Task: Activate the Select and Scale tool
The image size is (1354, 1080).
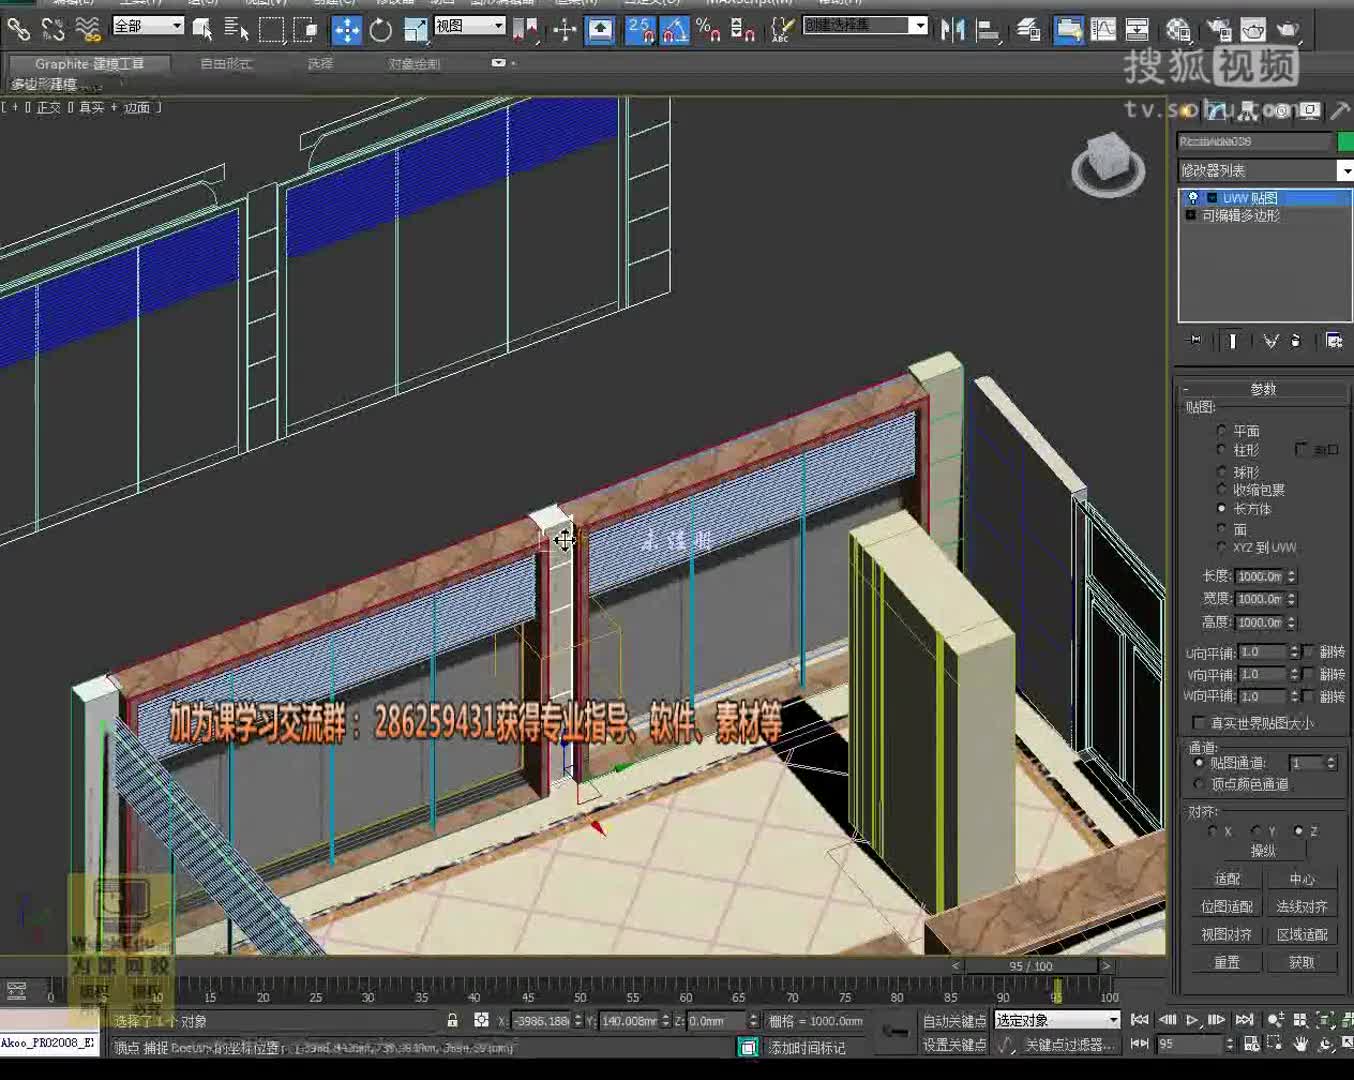Action: tap(415, 29)
